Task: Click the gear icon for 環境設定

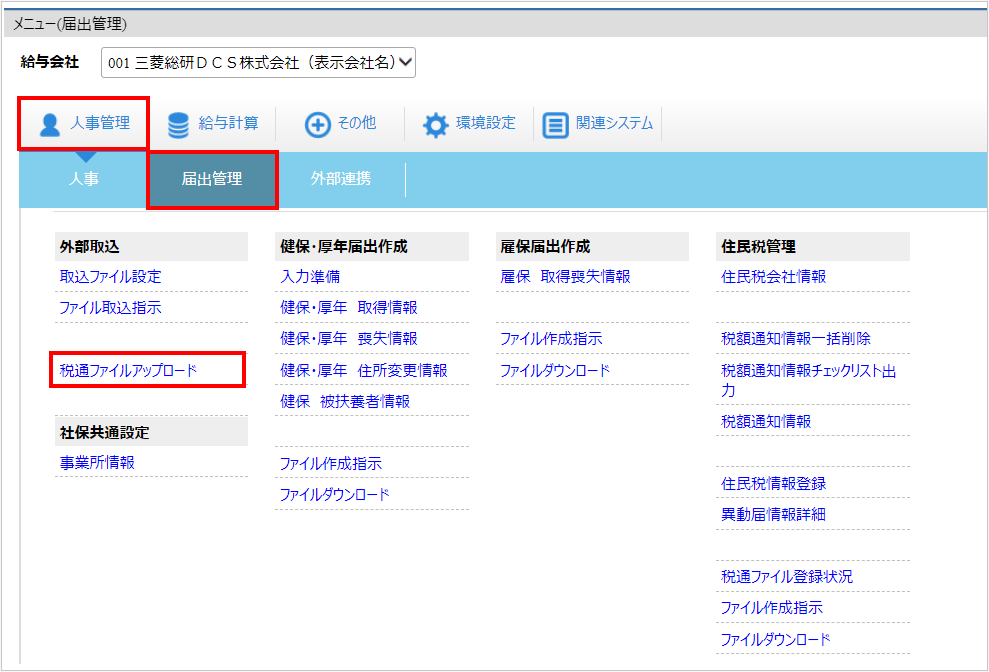Action: (435, 125)
